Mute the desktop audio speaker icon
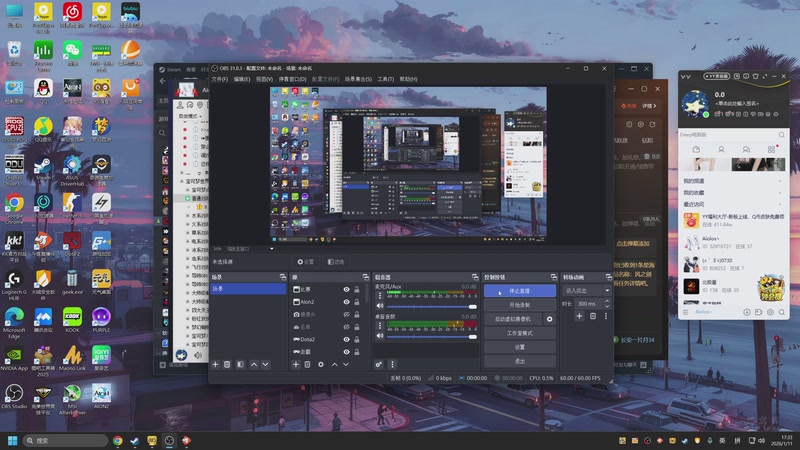Screen dimensions: 800x450 pyautogui.click(x=380, y=336)
